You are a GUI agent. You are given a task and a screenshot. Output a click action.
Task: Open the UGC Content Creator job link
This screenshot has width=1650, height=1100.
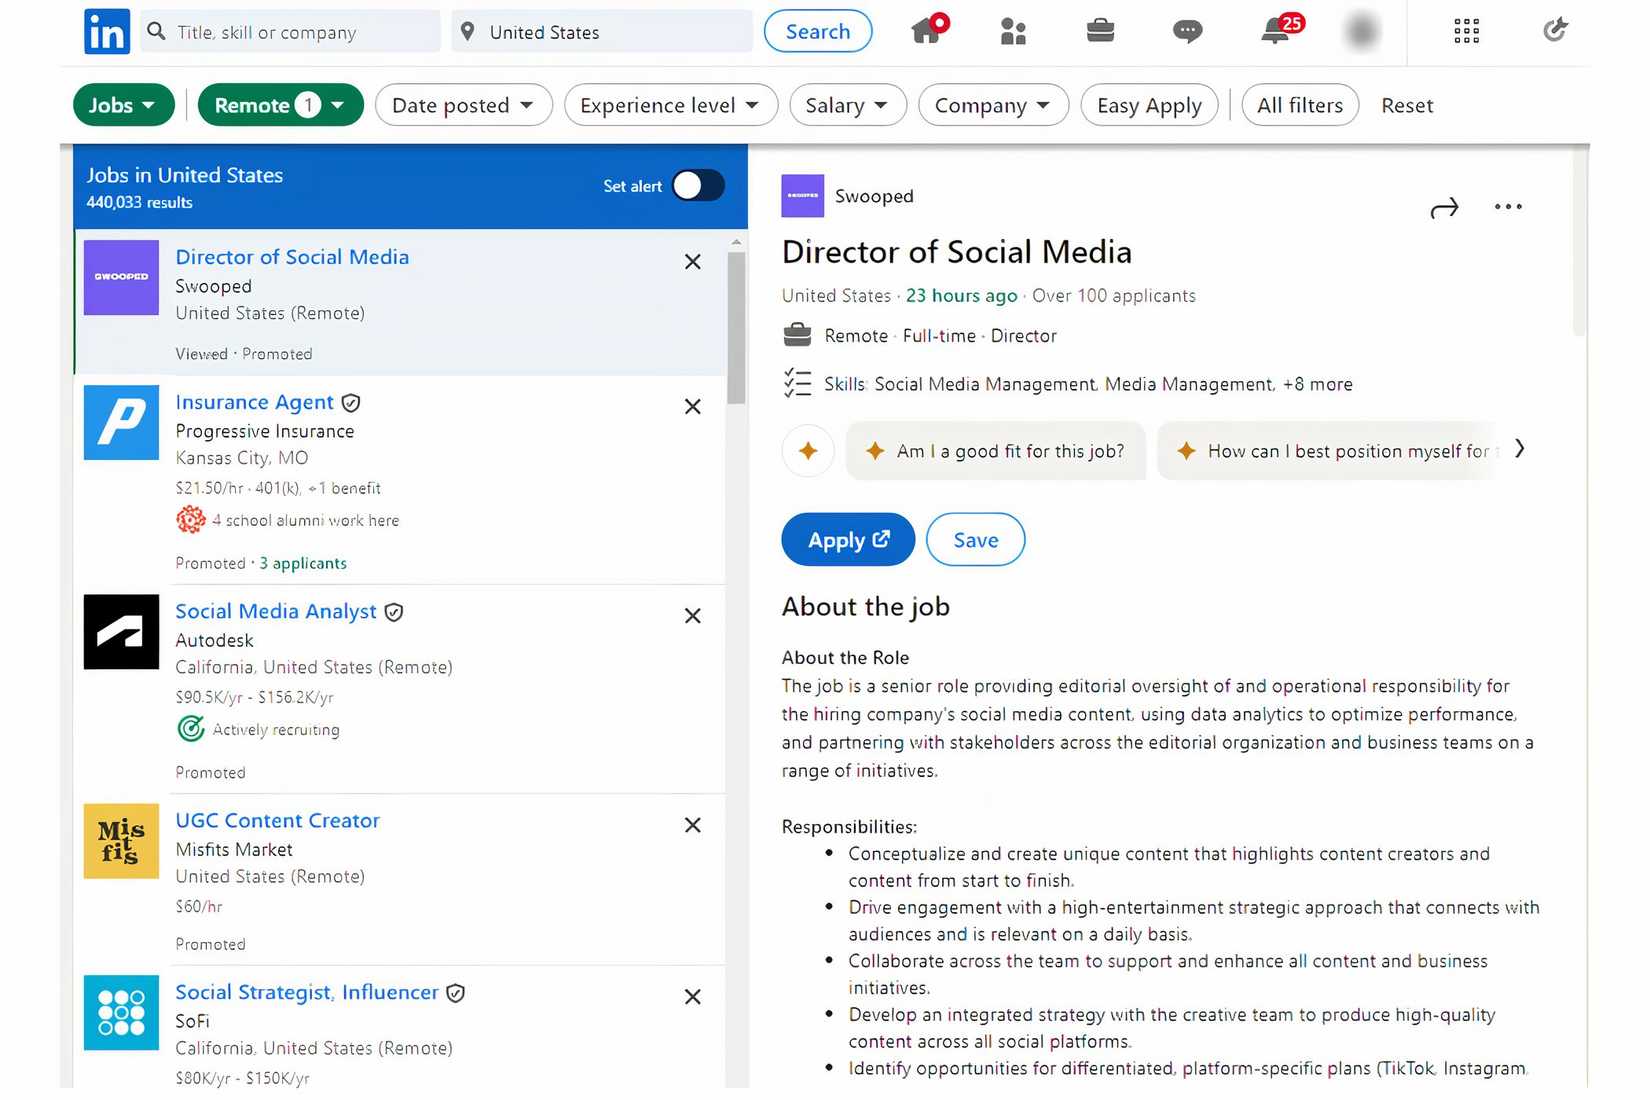click(277, 820)
